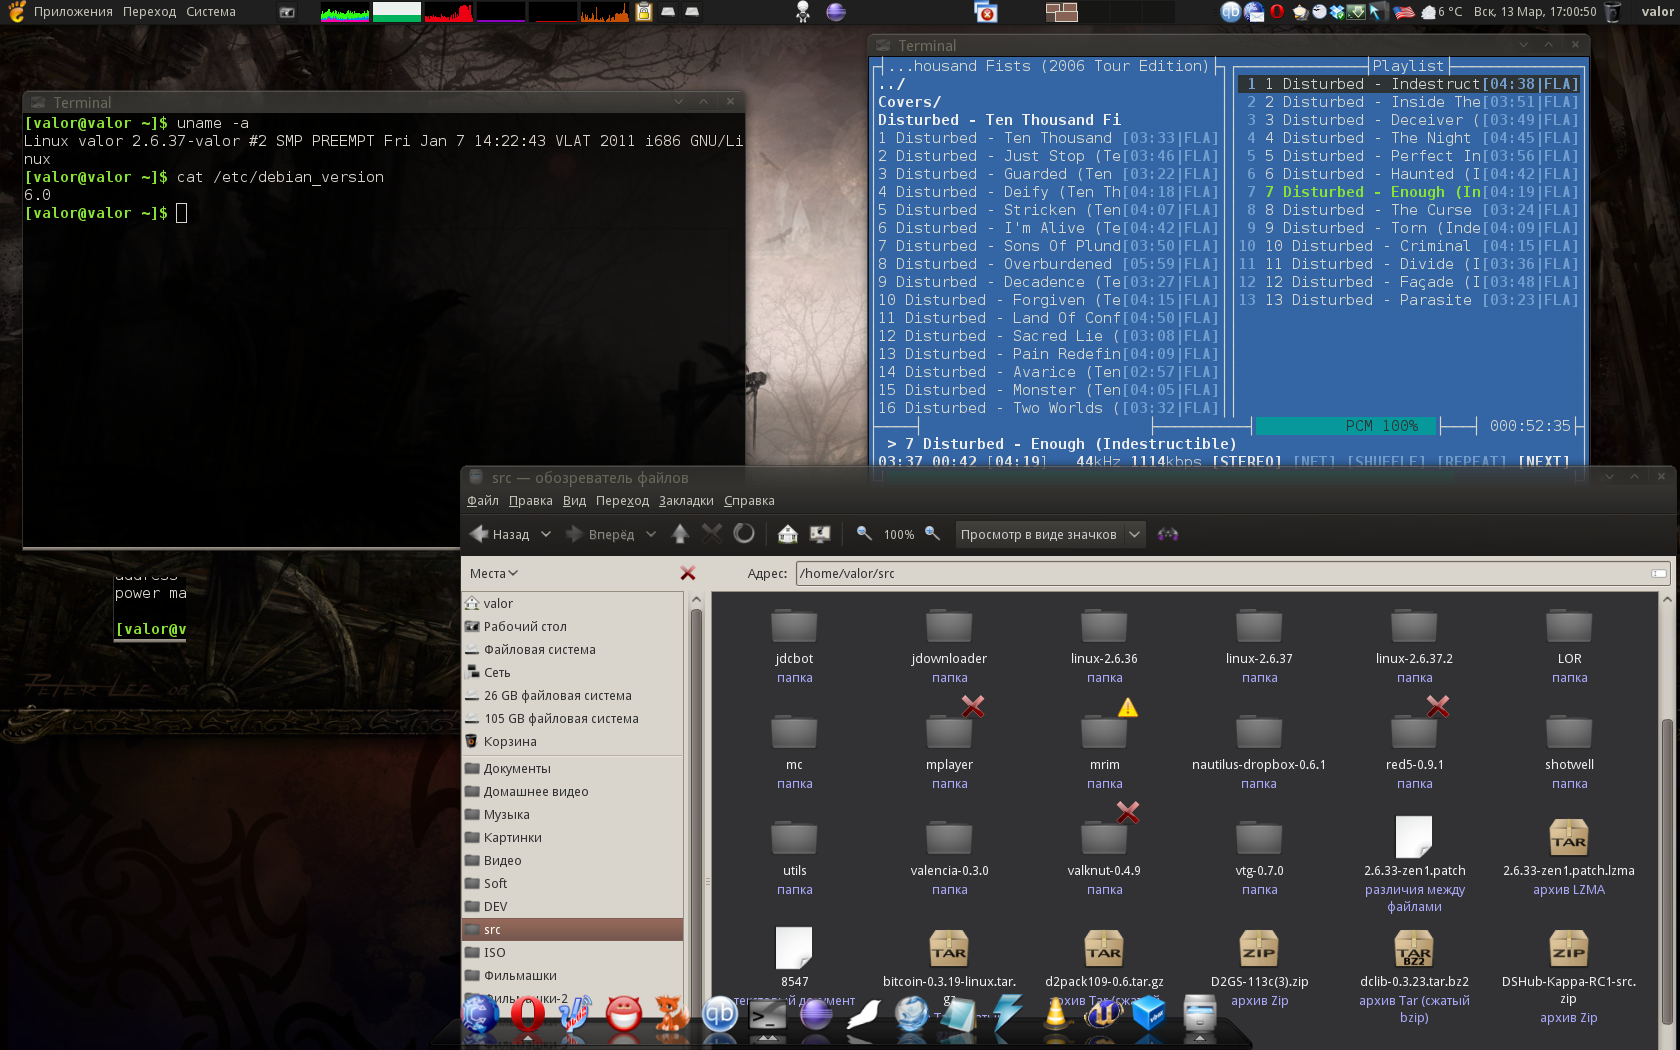Open file search with binoculars icon

coord(1167,534)
